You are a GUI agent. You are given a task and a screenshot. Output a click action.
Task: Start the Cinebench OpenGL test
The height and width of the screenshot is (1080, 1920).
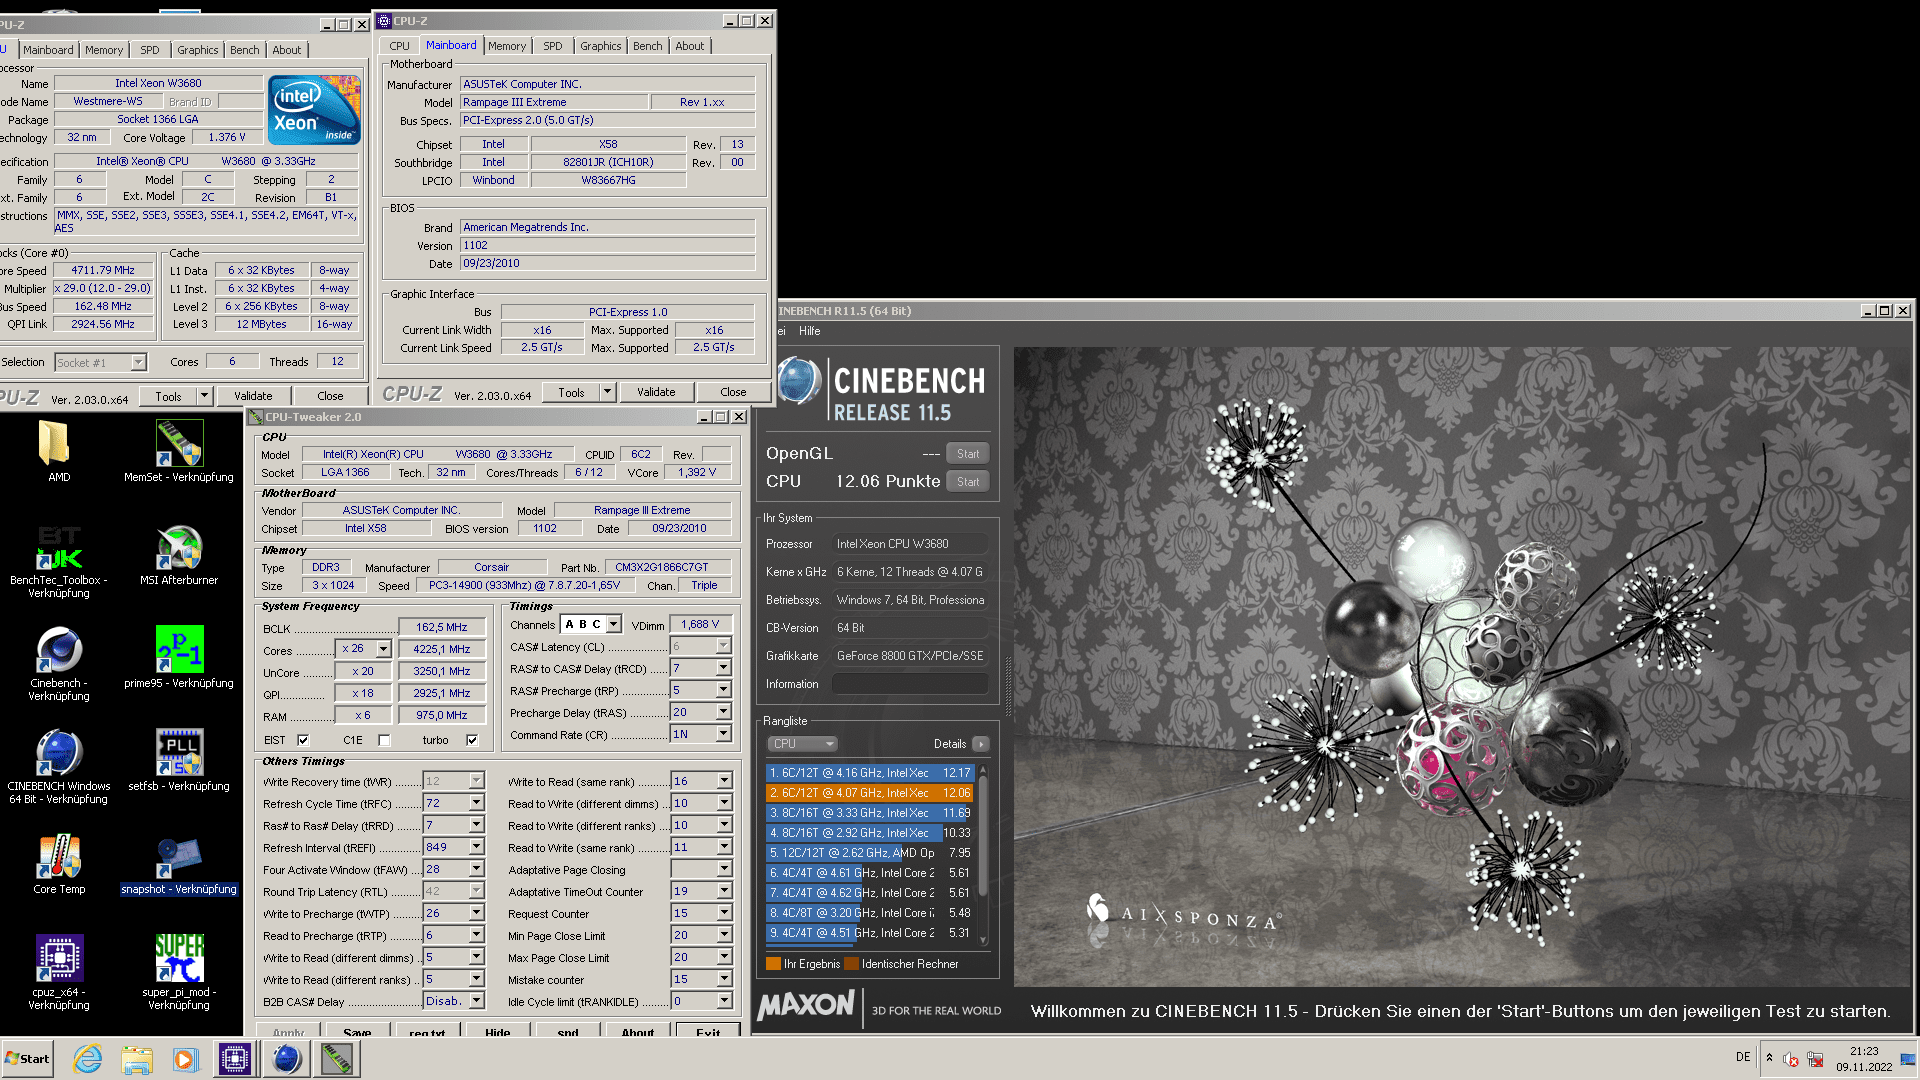pyautogui.click(x=968, y=454)
